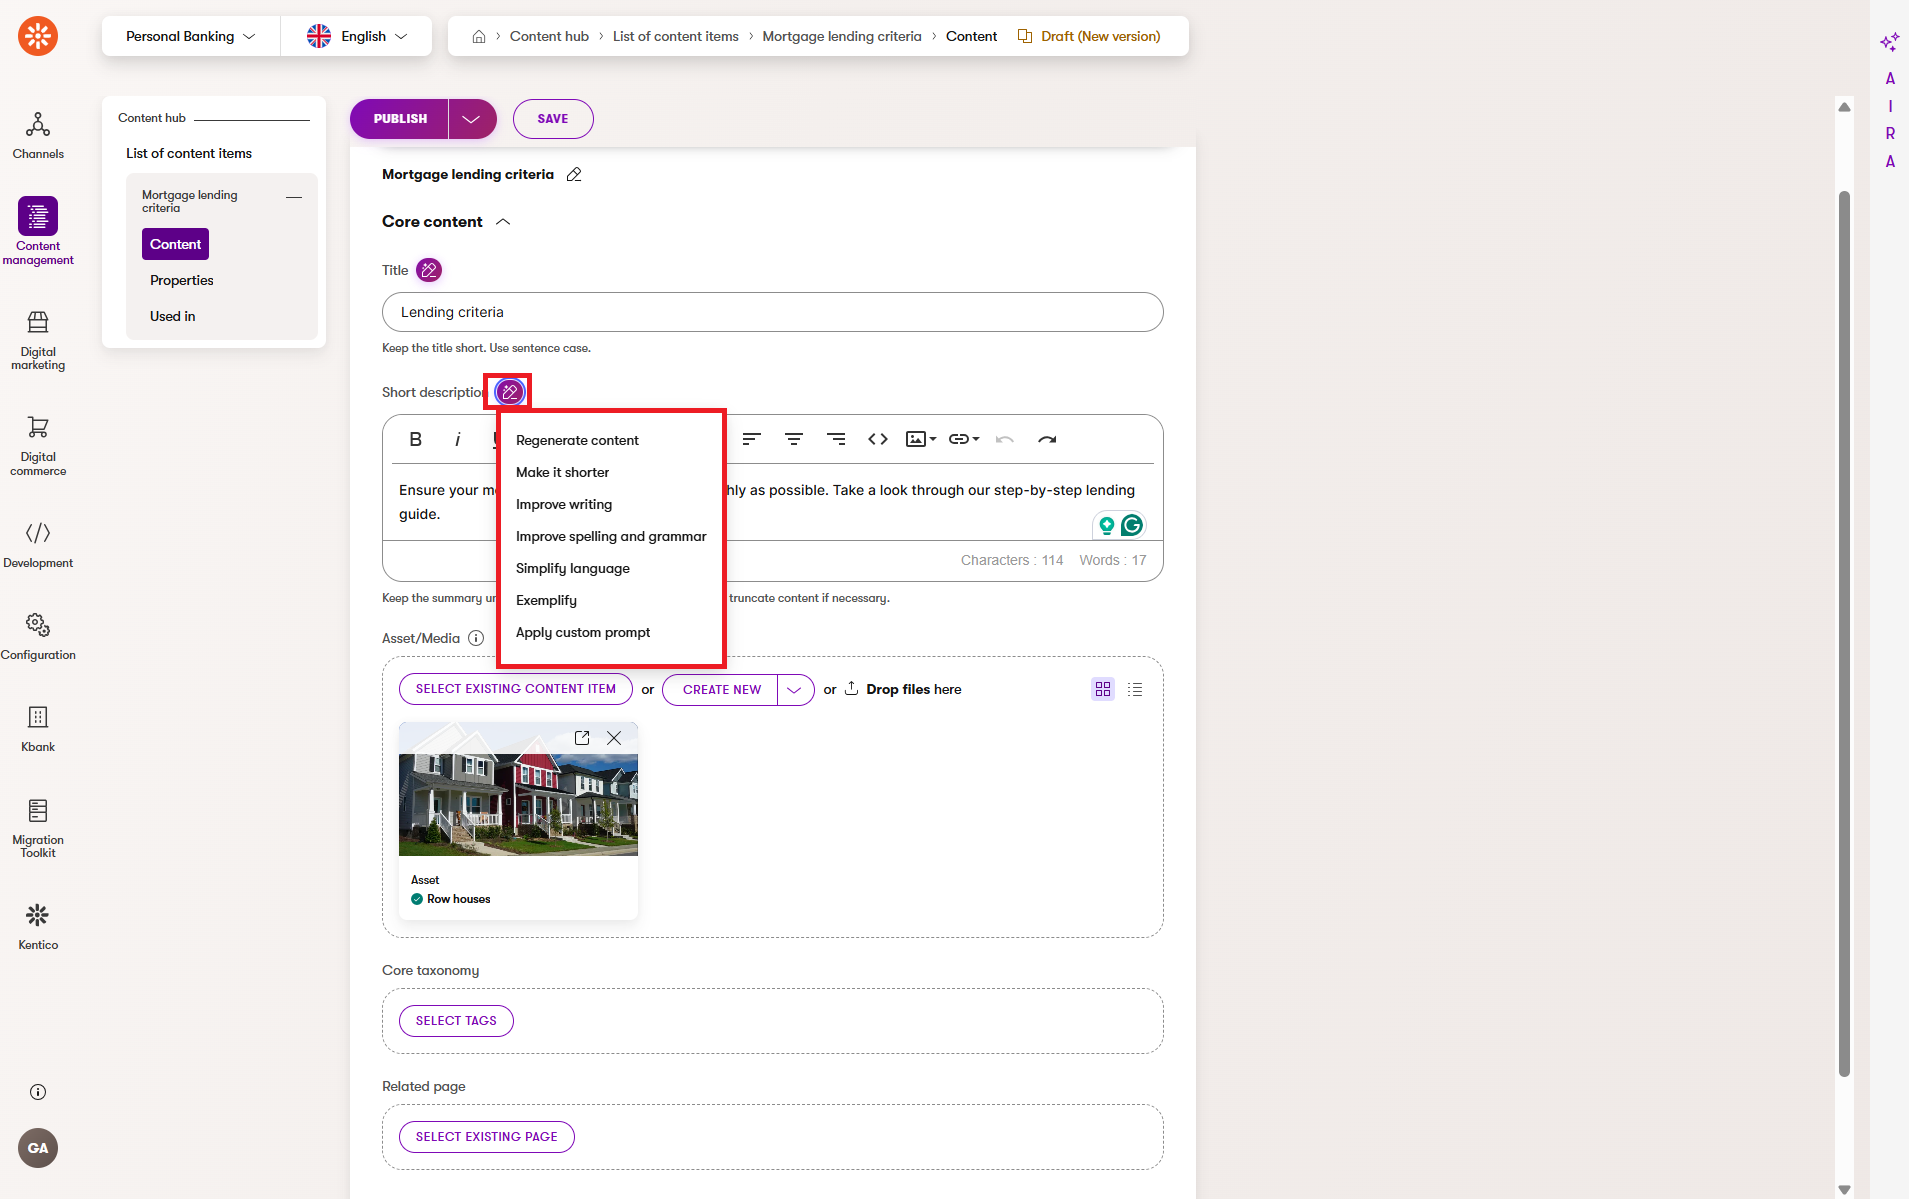The height and width of the screenshot is (1199, 1909).
Task: Click the Title input field
Action: [x=772, y=312]
